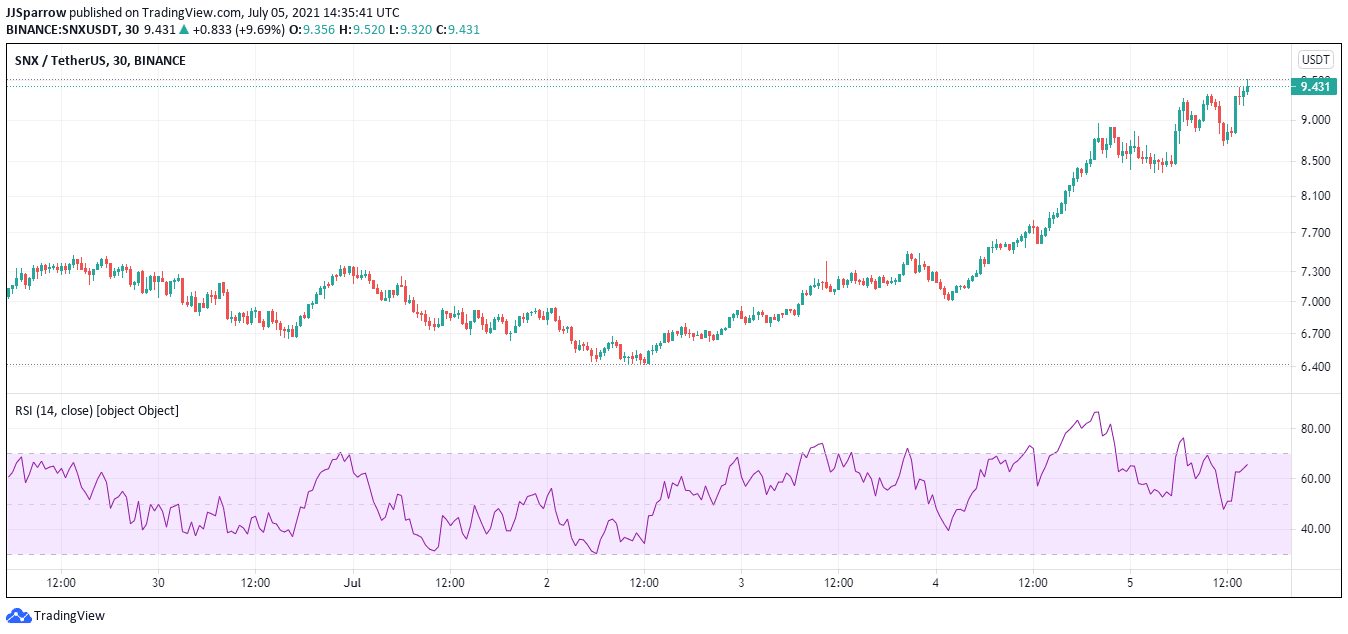Screen dimensions: 1348x634
Task: Click the 6.700 price axis label
Action: coord(1314,334)
